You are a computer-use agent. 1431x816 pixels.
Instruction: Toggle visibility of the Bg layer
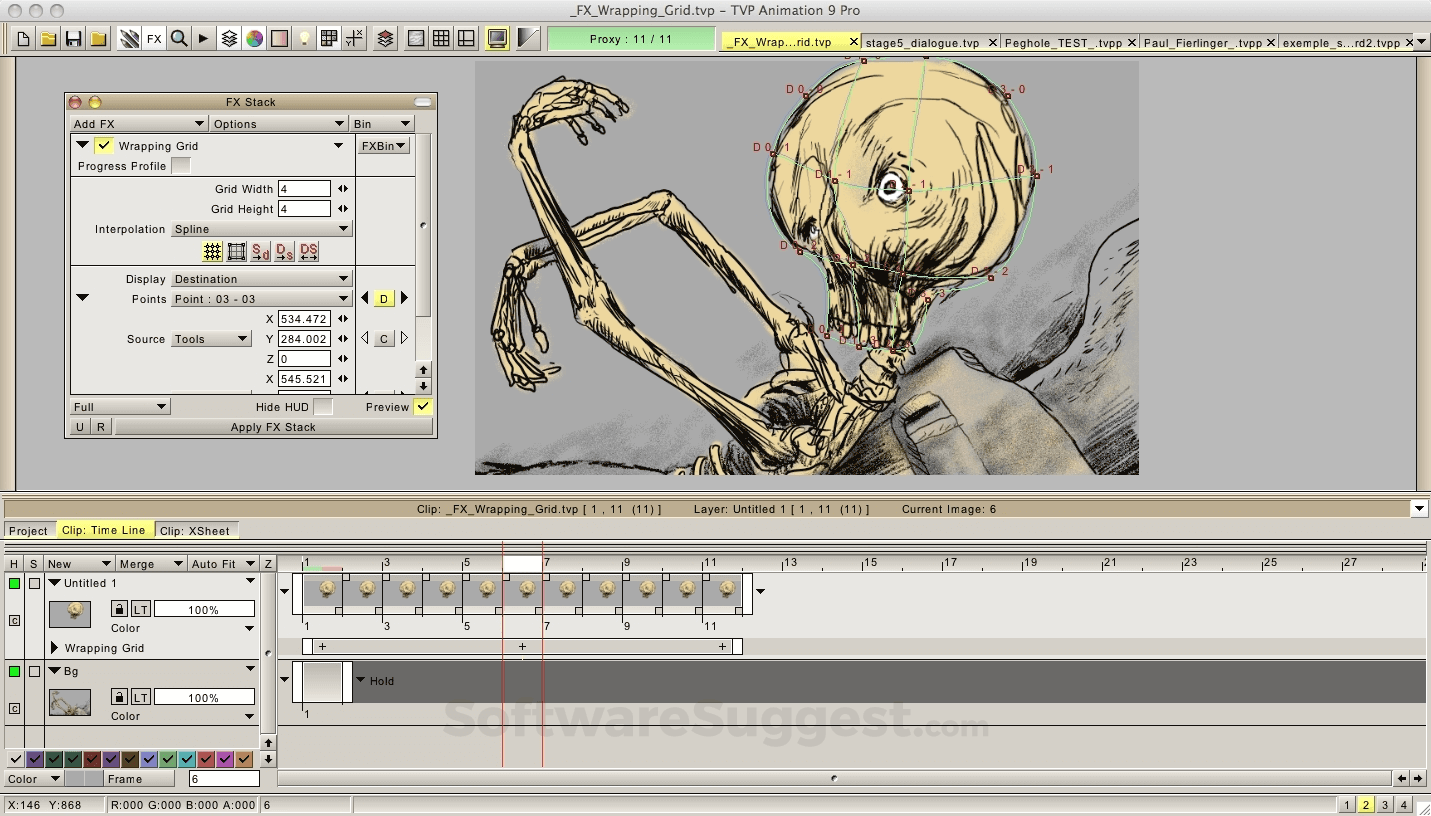[14, 672]
